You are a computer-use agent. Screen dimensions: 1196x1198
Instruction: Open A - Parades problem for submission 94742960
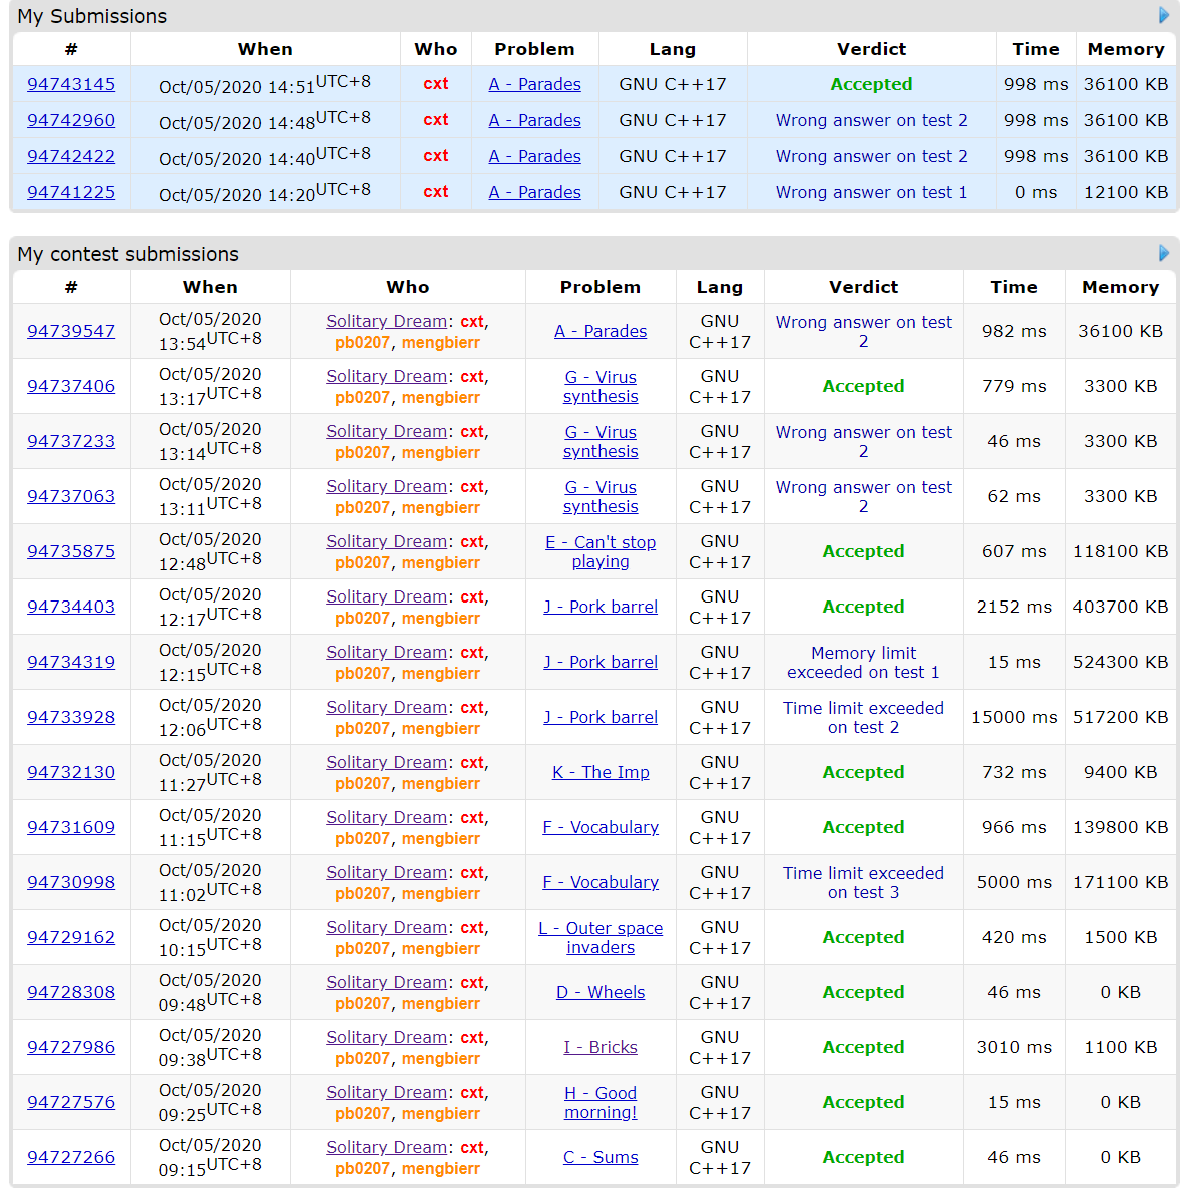[534, 121]
